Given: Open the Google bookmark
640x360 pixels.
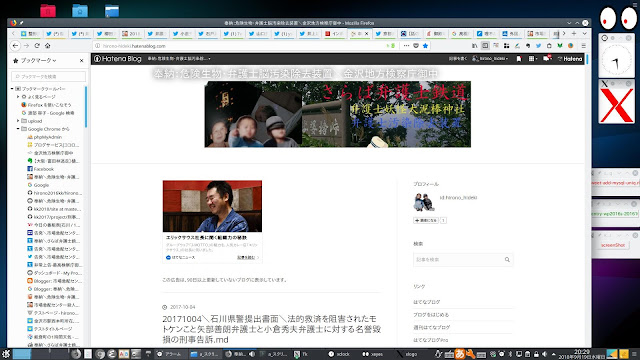Looking at the screenshot, I should [38, 185].
